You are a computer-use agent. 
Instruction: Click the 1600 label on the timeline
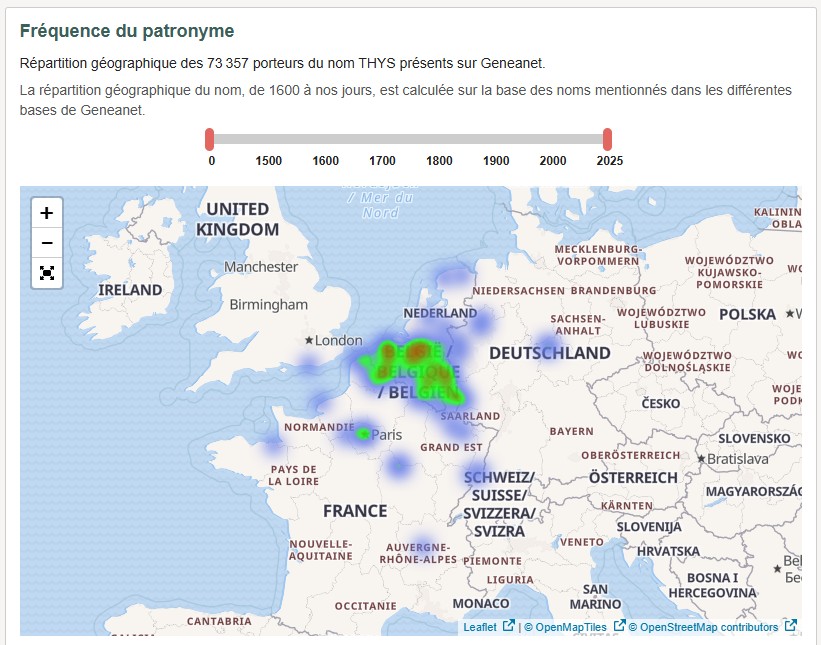(325, 159)
